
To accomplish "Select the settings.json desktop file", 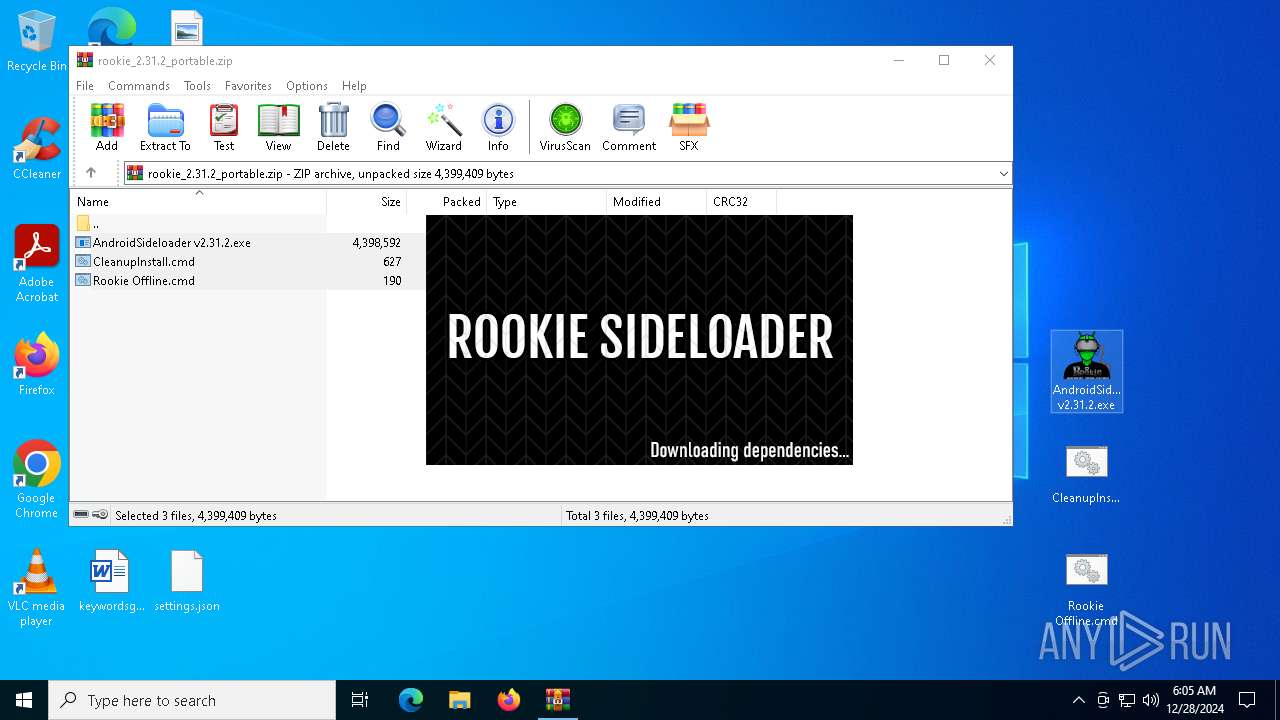I will 187,581.
